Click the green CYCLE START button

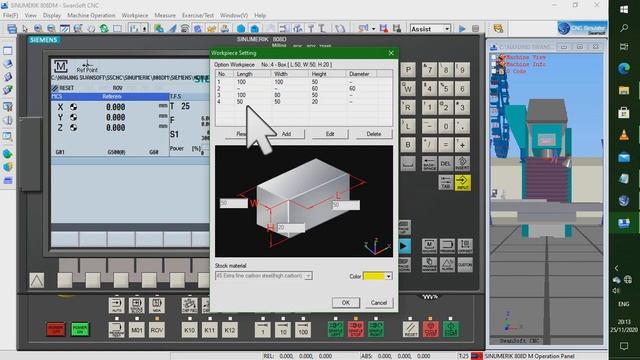(x=451, y=329)
